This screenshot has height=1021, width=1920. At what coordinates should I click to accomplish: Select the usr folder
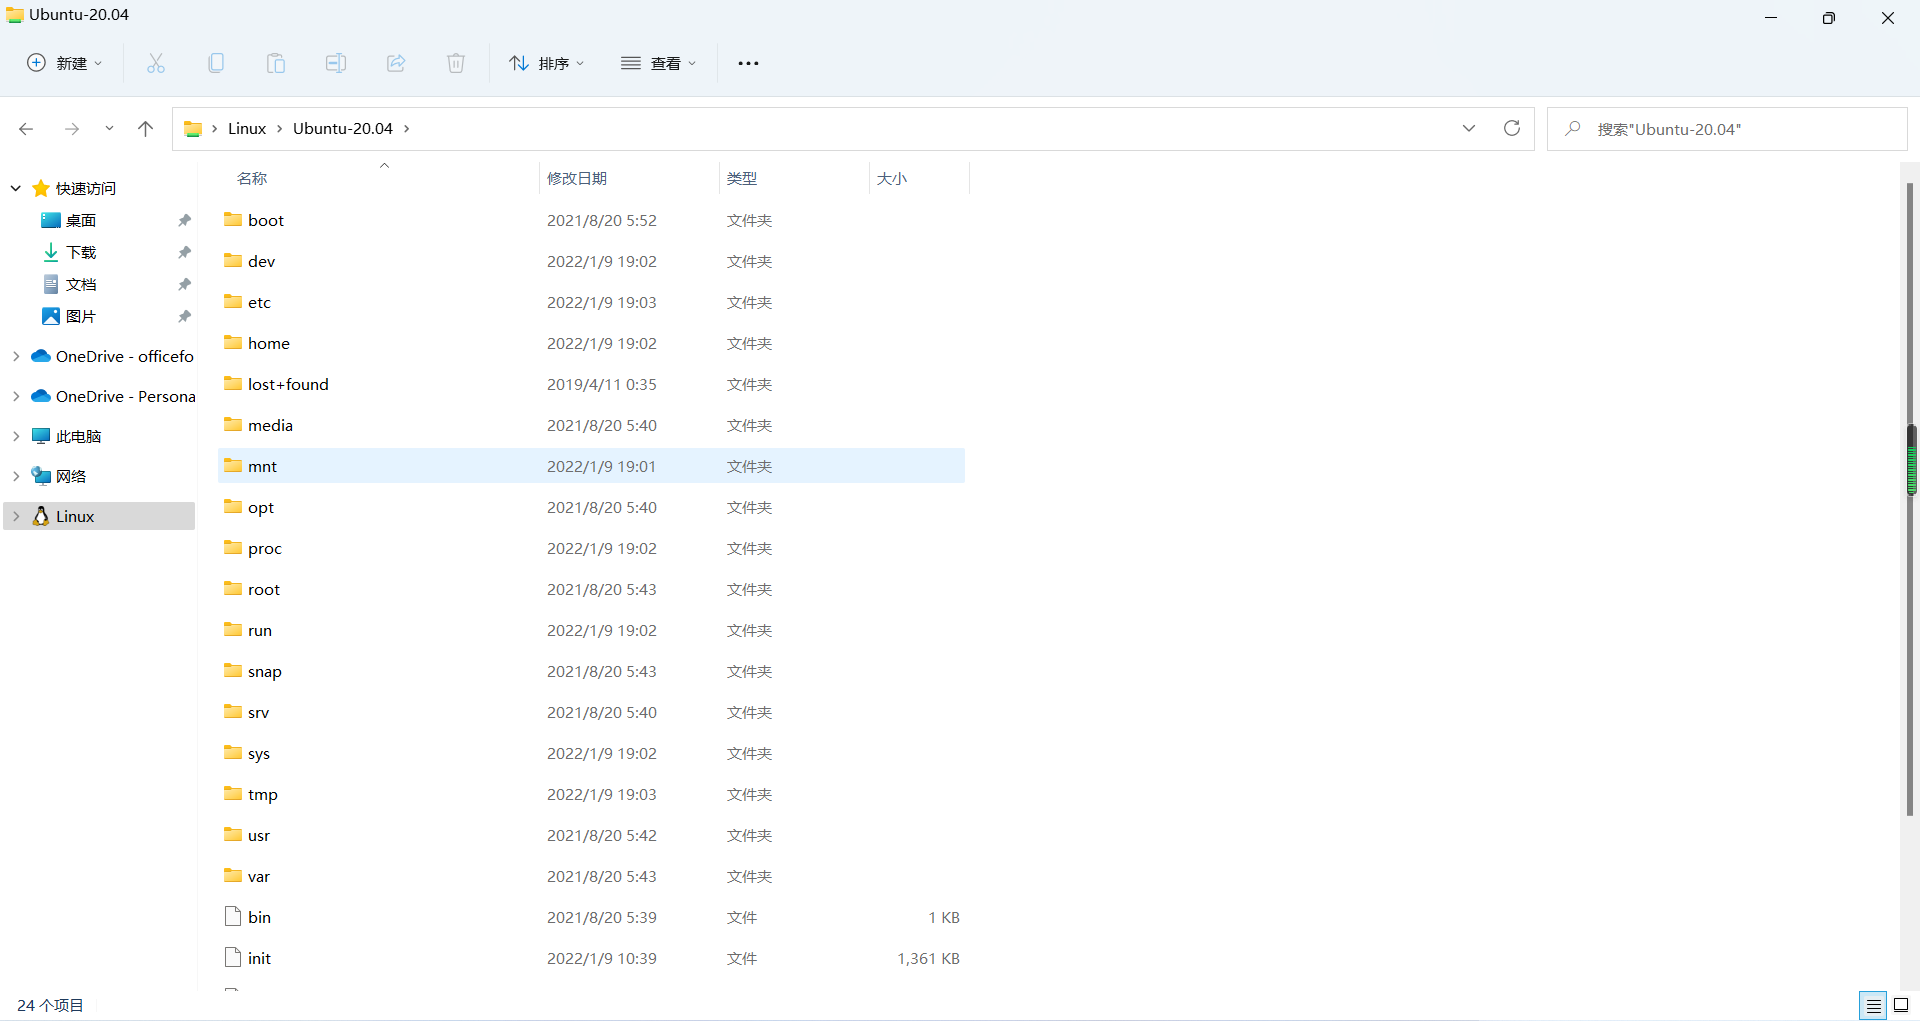pos(591,835)
